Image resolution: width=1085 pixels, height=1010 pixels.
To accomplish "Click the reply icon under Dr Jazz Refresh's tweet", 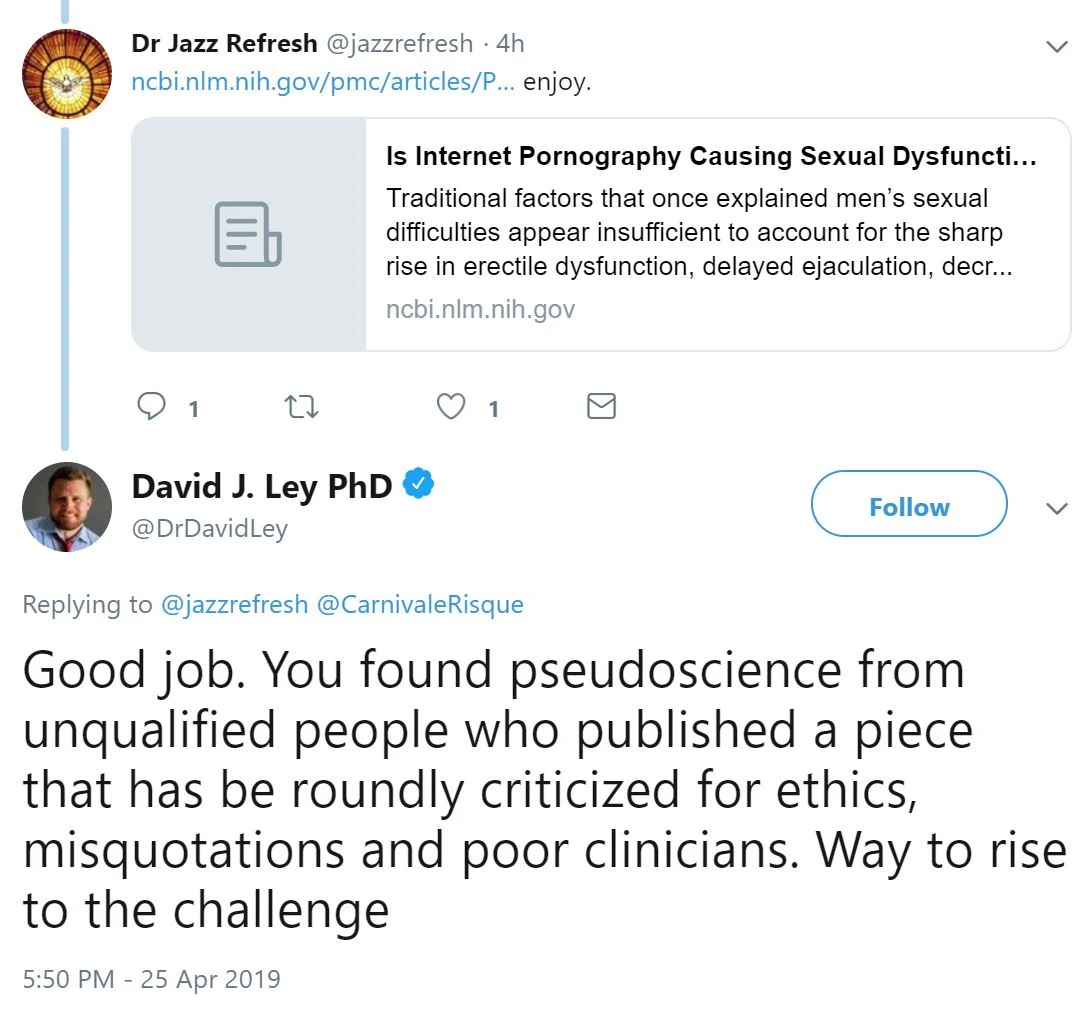I will pos(151,406).
